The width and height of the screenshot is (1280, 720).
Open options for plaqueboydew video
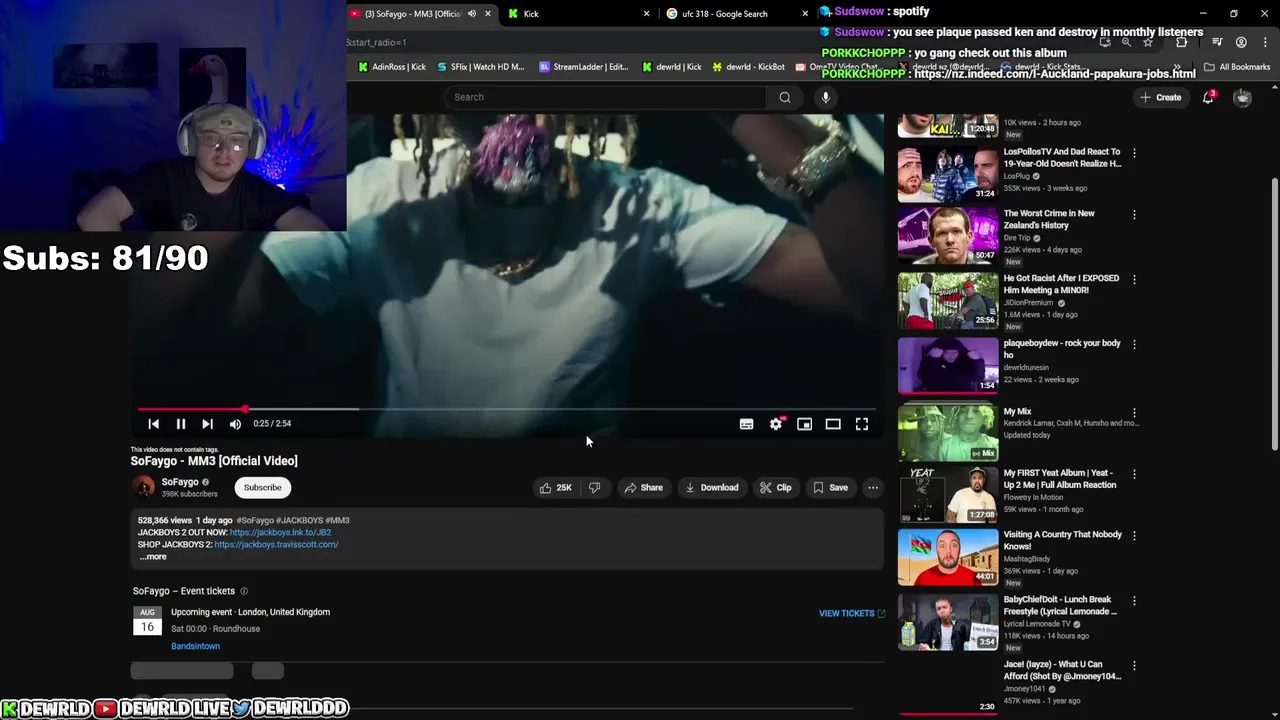pyautogui.click(x=1134, y=344)
